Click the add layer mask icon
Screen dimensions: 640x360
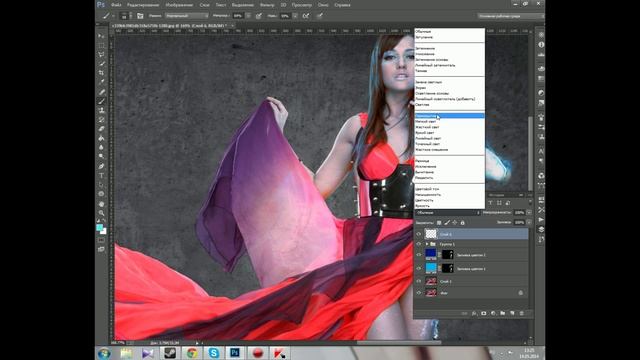pos(484,313)
